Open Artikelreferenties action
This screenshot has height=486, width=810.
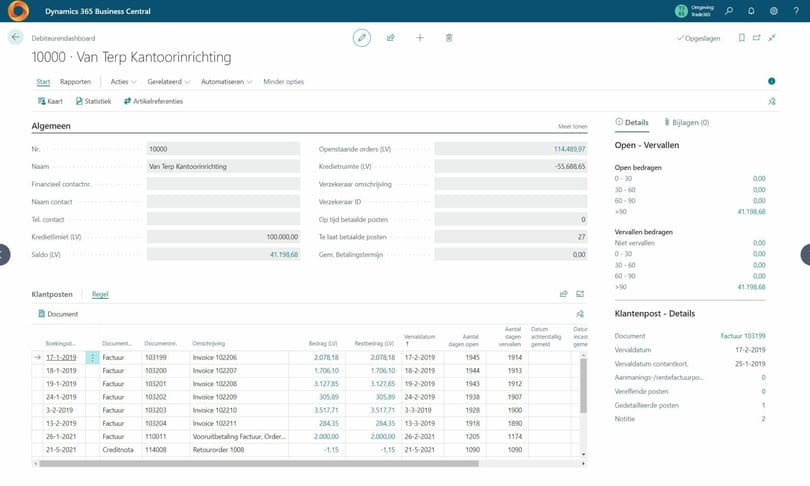pyautogui.click(x=153, y=101)
